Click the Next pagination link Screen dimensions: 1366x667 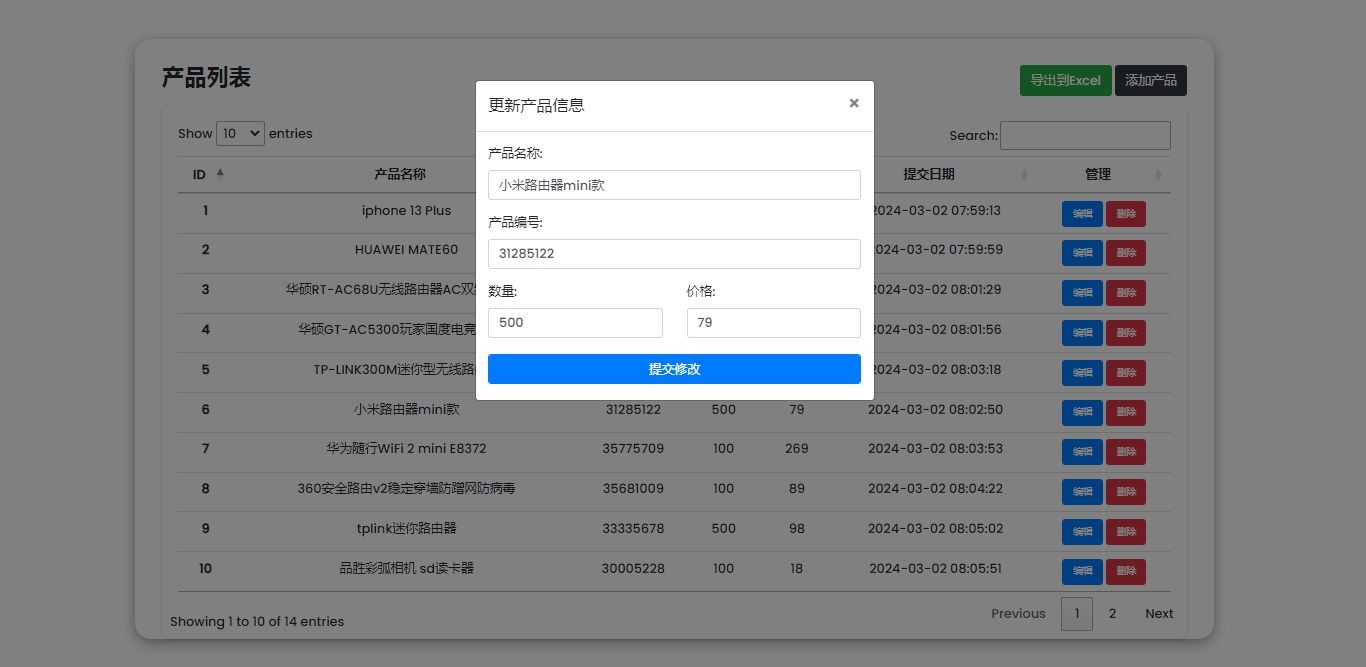1159,614
